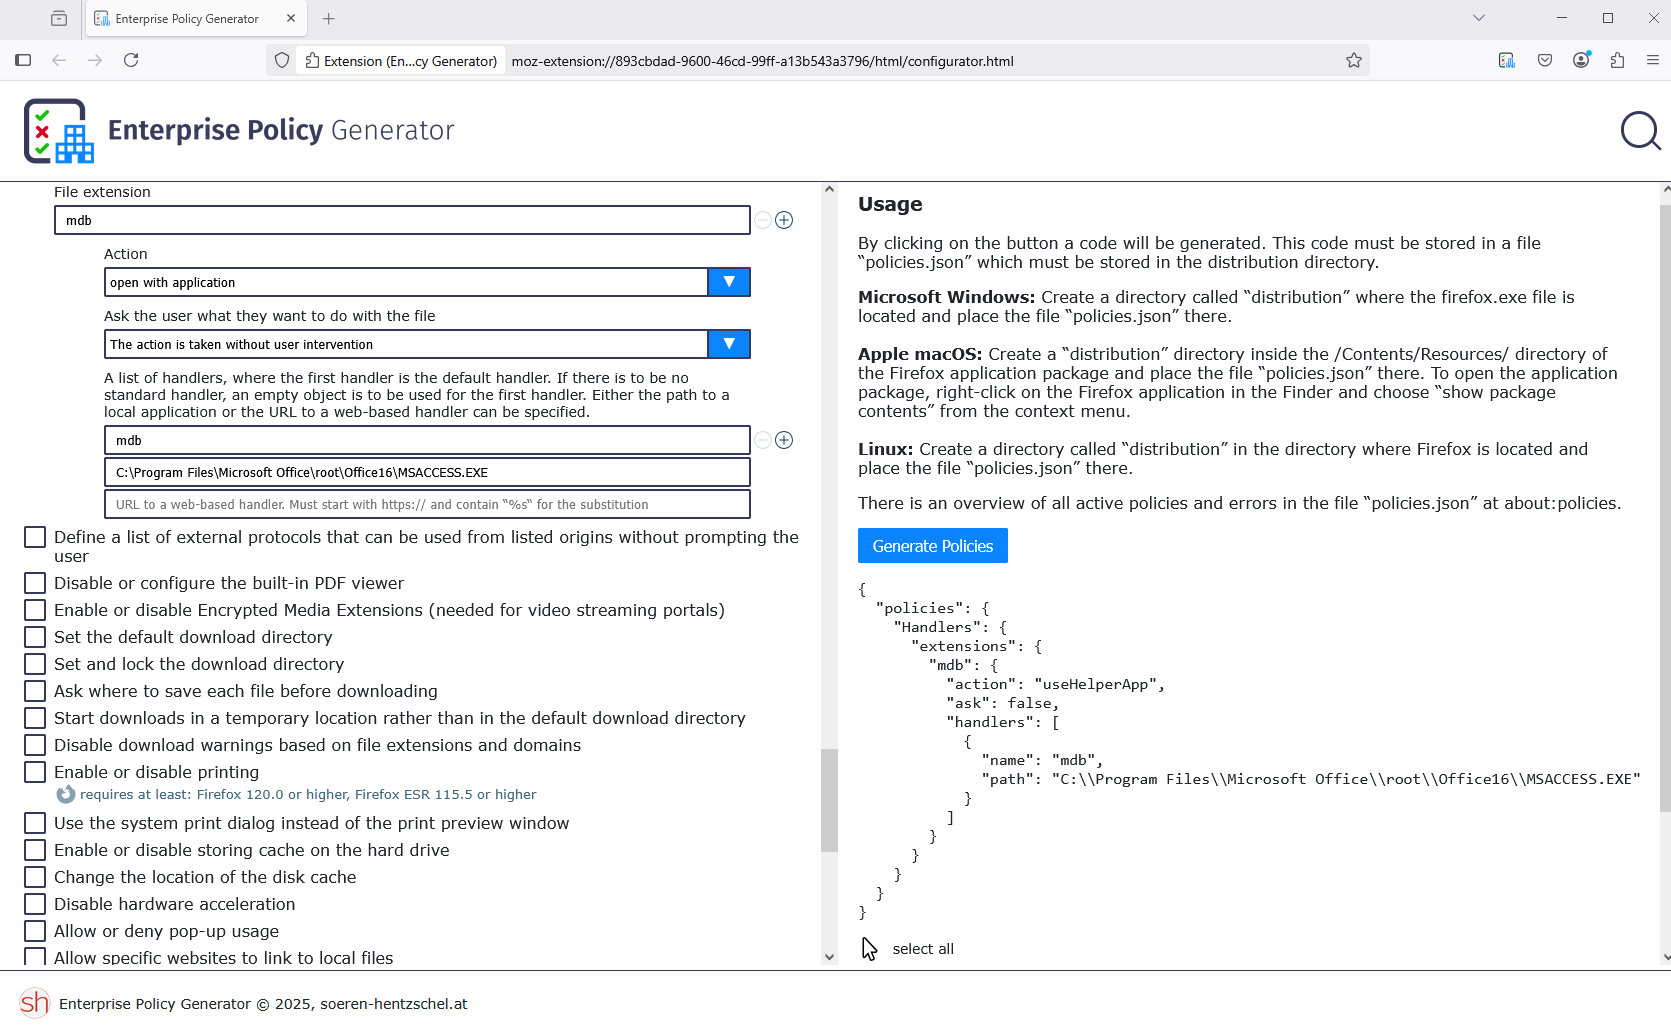
Task: Check Allow or deny pop-up usage
Action: tap(35, 931)
